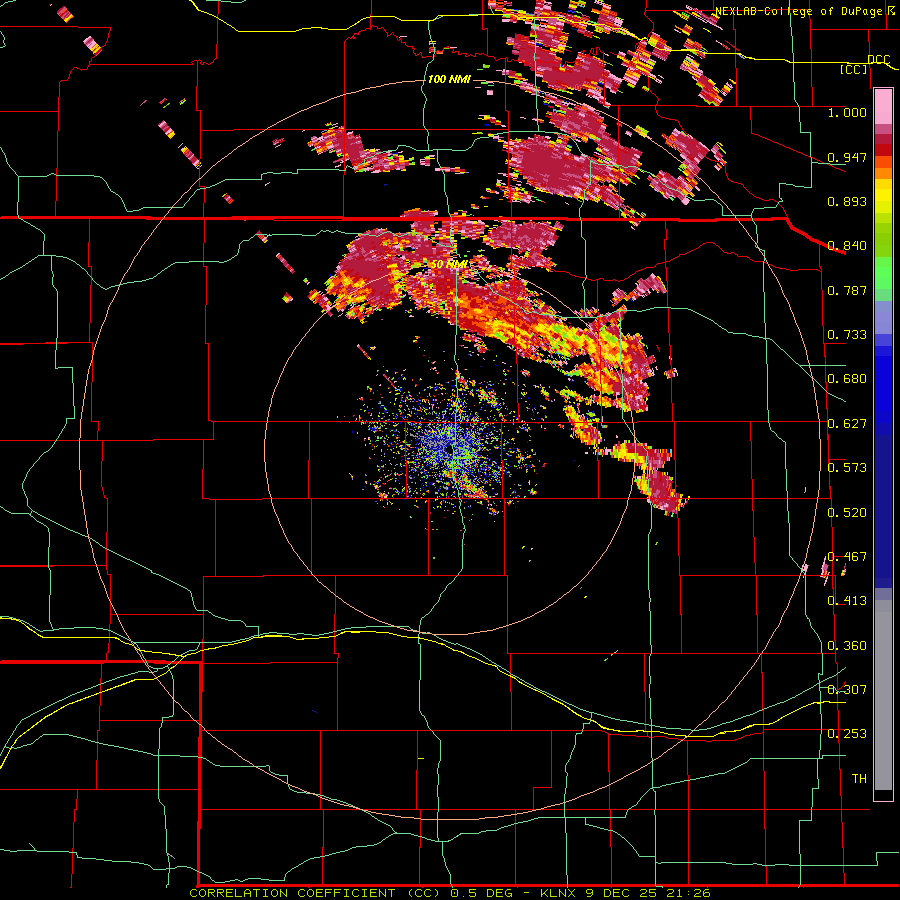Select the 0.253 scale value
Screen dimensions: 900x900
(847, 734)
